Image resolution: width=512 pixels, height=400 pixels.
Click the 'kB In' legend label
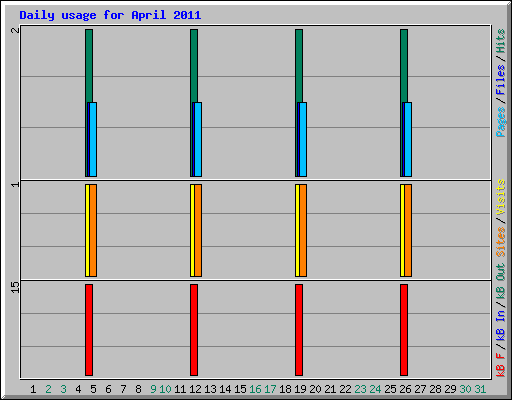pos(501,325)
